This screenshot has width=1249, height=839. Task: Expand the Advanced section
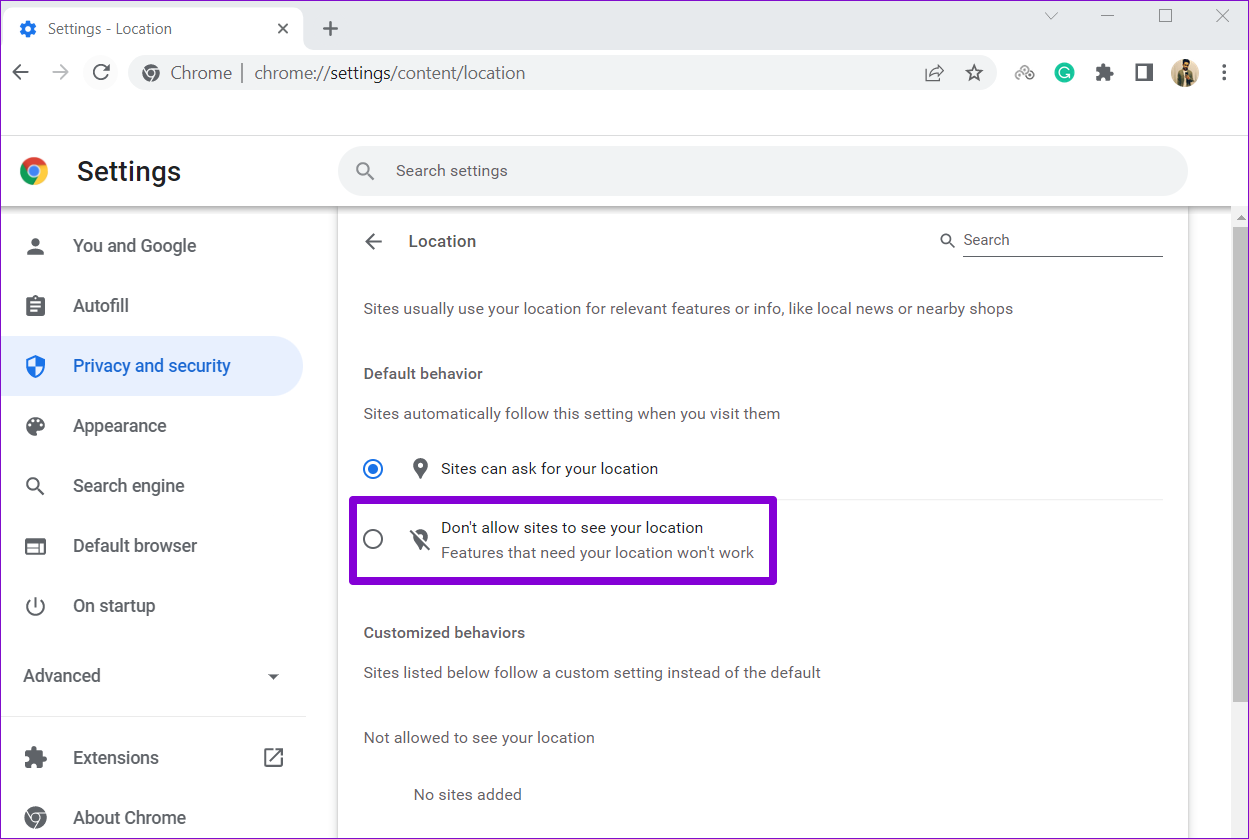[x=152, y=676]
